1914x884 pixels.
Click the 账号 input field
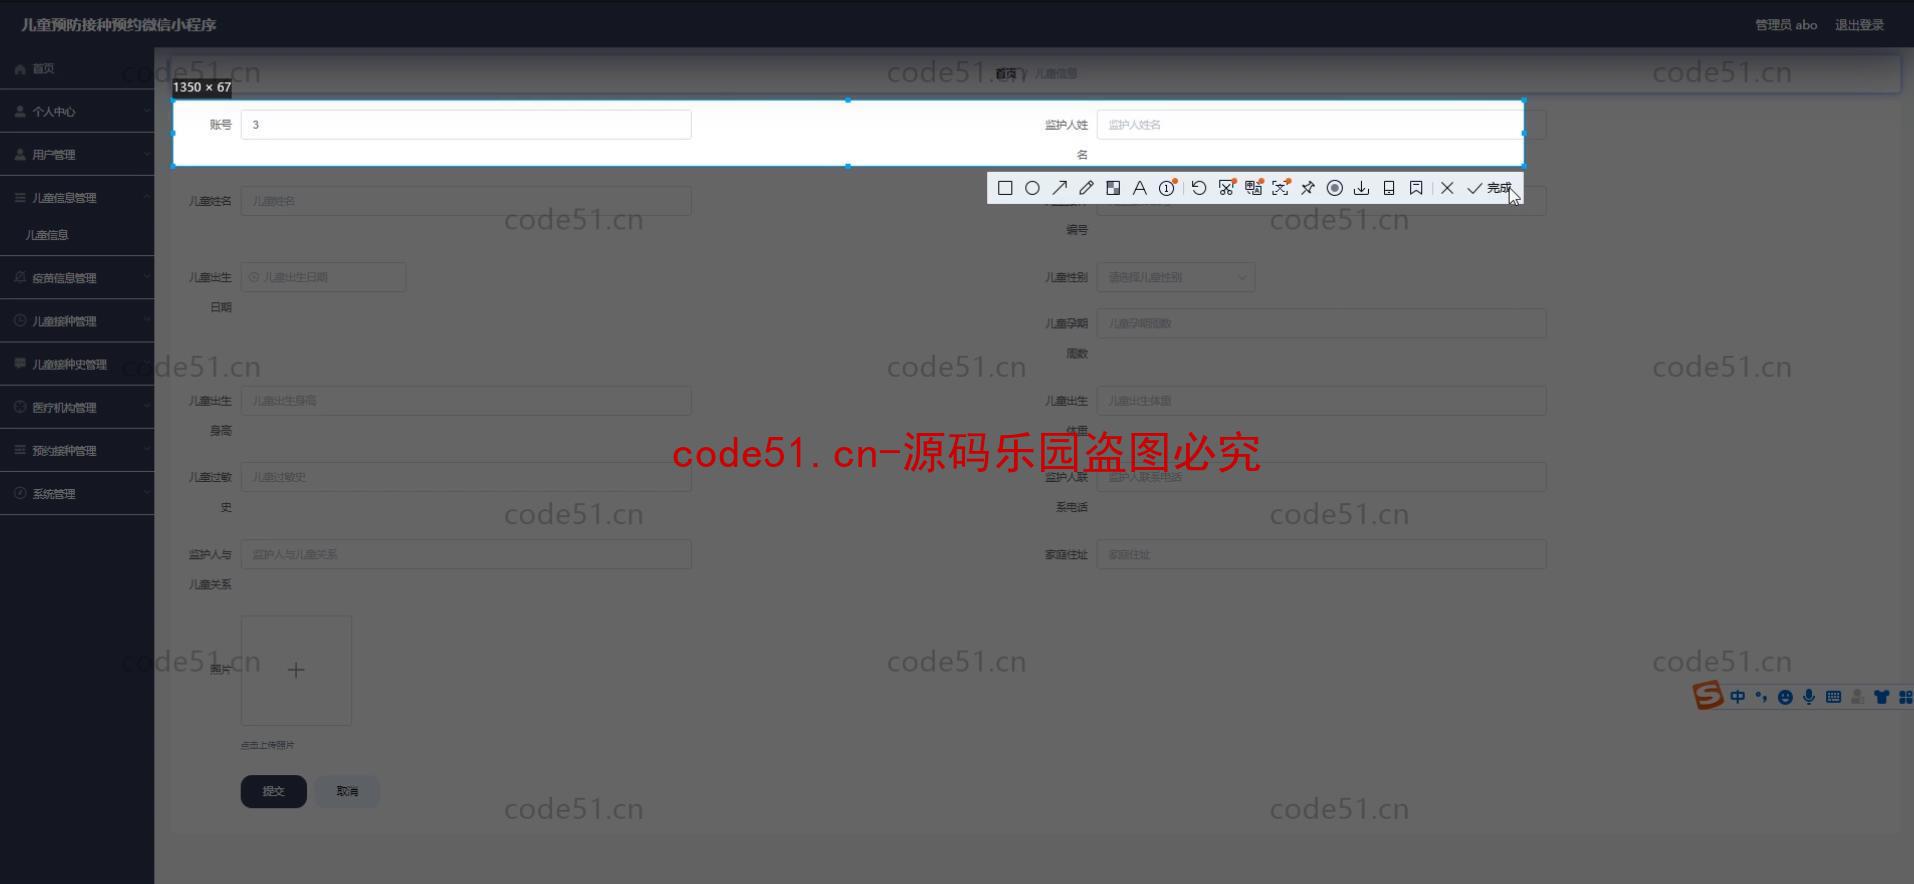[x=466, y=125]
